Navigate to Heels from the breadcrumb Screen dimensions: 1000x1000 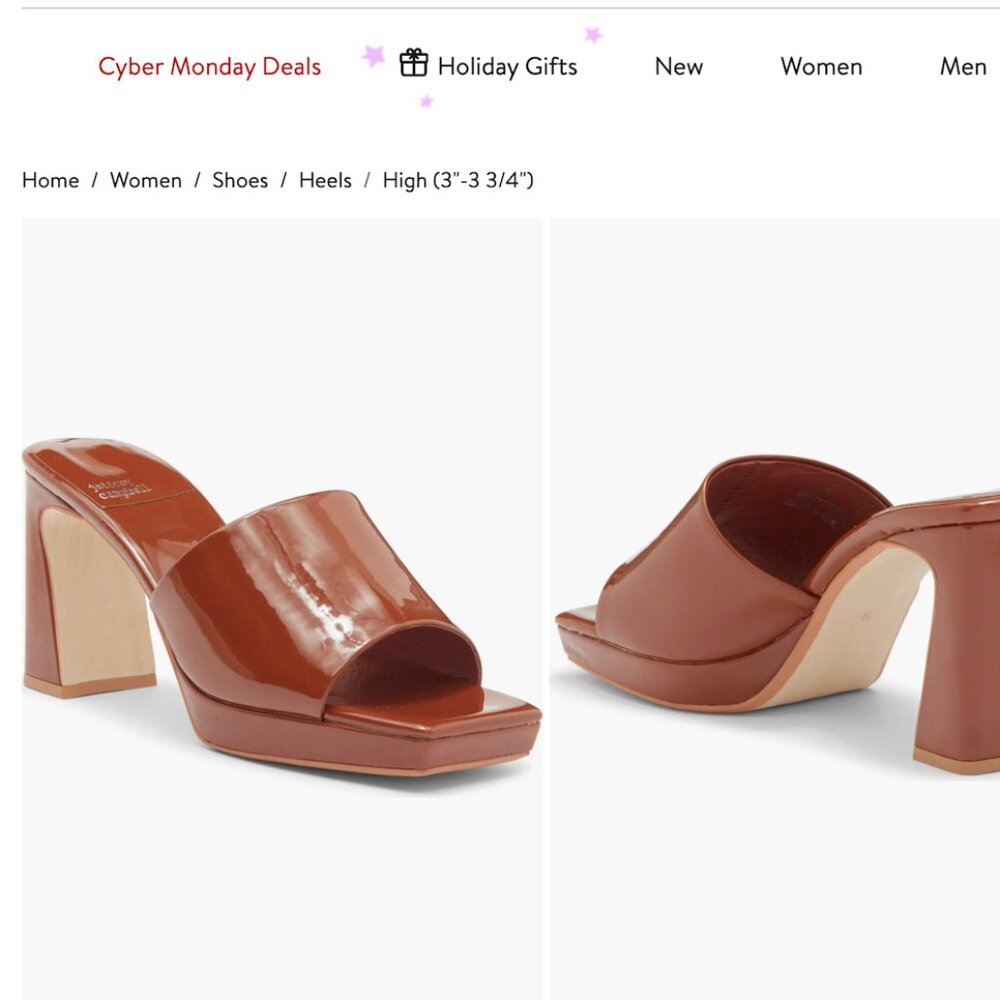pyautogui.click(x=325, y=180)
